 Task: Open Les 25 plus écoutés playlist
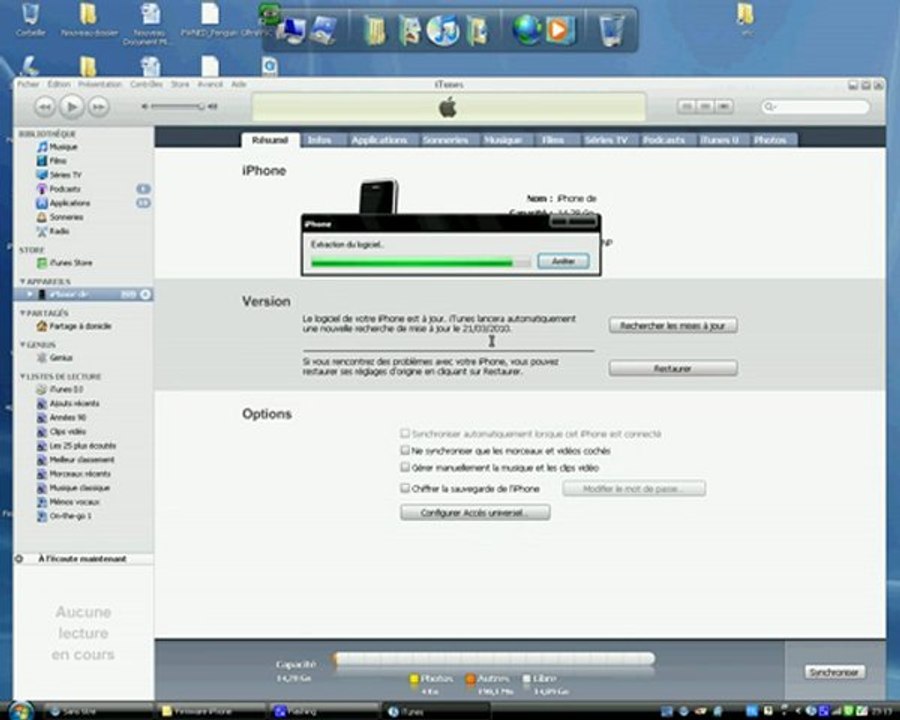76,446
